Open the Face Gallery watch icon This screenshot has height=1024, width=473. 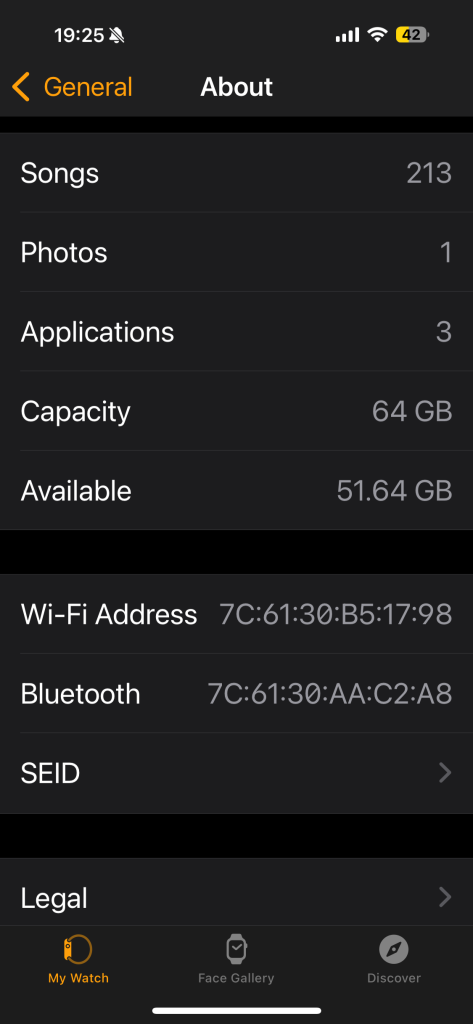click(x=236, y=949)
